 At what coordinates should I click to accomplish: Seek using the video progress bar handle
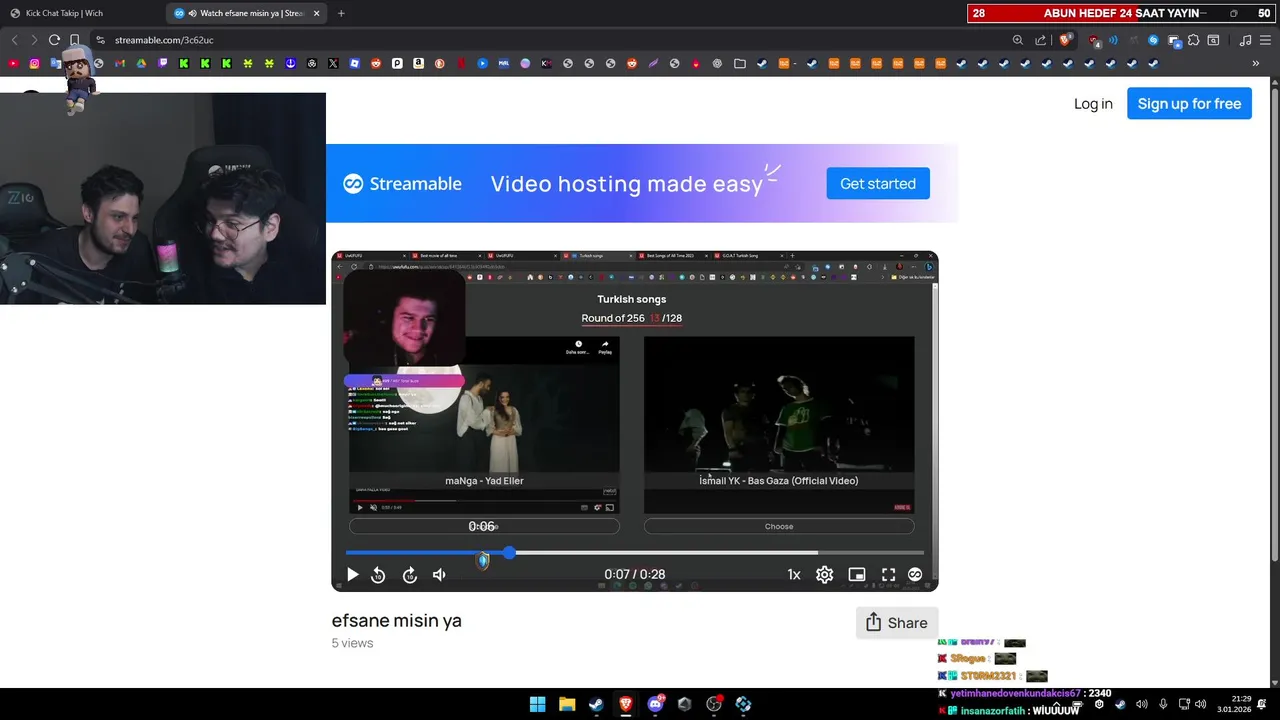point(509,552)
